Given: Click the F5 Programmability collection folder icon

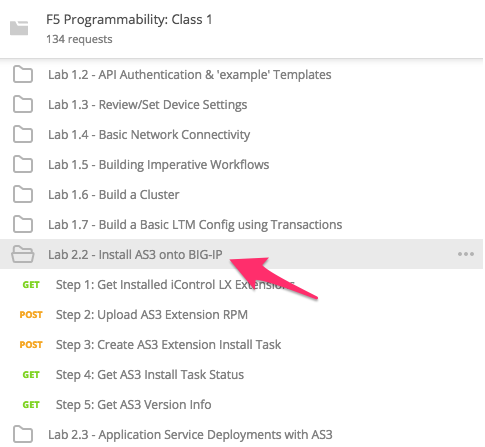Looking at the screenshot, I should (19, 28).
